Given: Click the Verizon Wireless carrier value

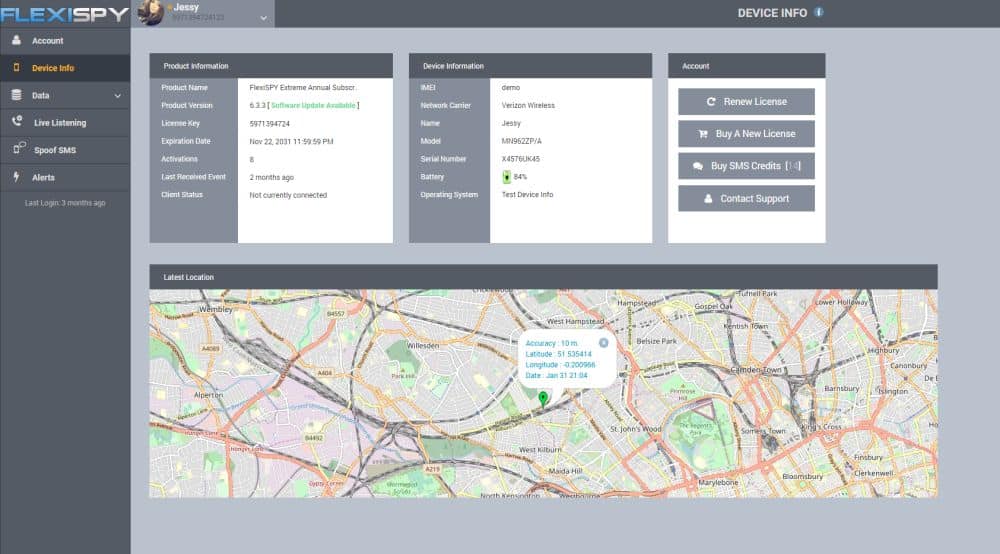Looking at the screenshot, I should point(528,106).
